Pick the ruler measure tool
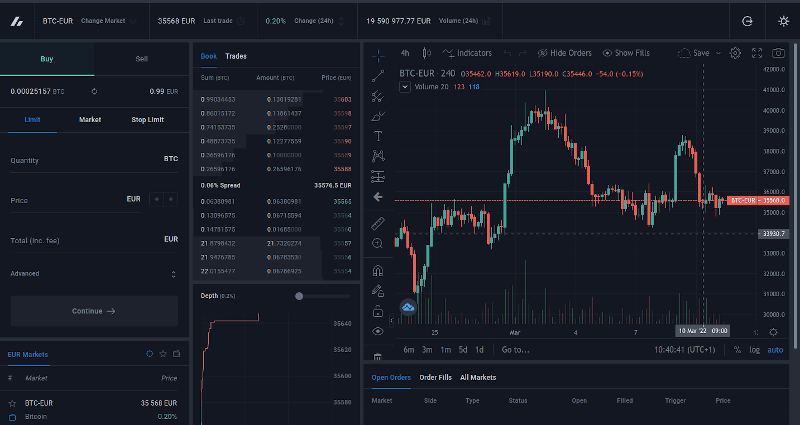The height and width of the screenshot is (425, 800). tap(378, 222)
